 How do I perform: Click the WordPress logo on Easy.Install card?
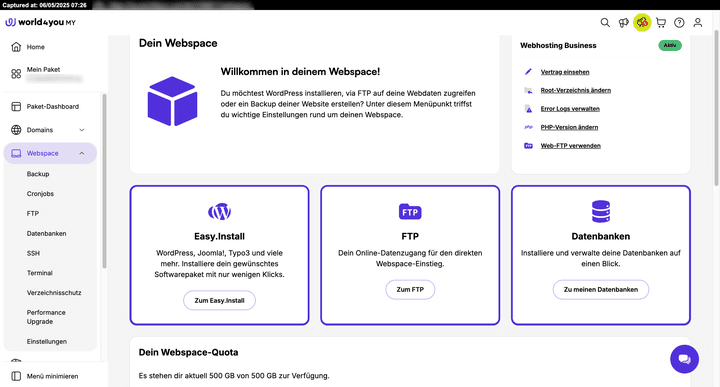219,212
